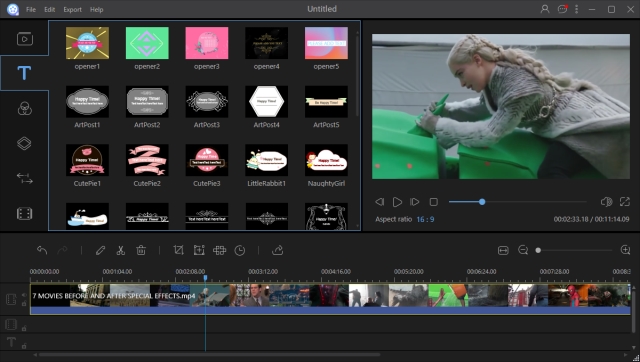
Task: Open the Elements film-frame tab in sidebar
Action: pos(24,213)
